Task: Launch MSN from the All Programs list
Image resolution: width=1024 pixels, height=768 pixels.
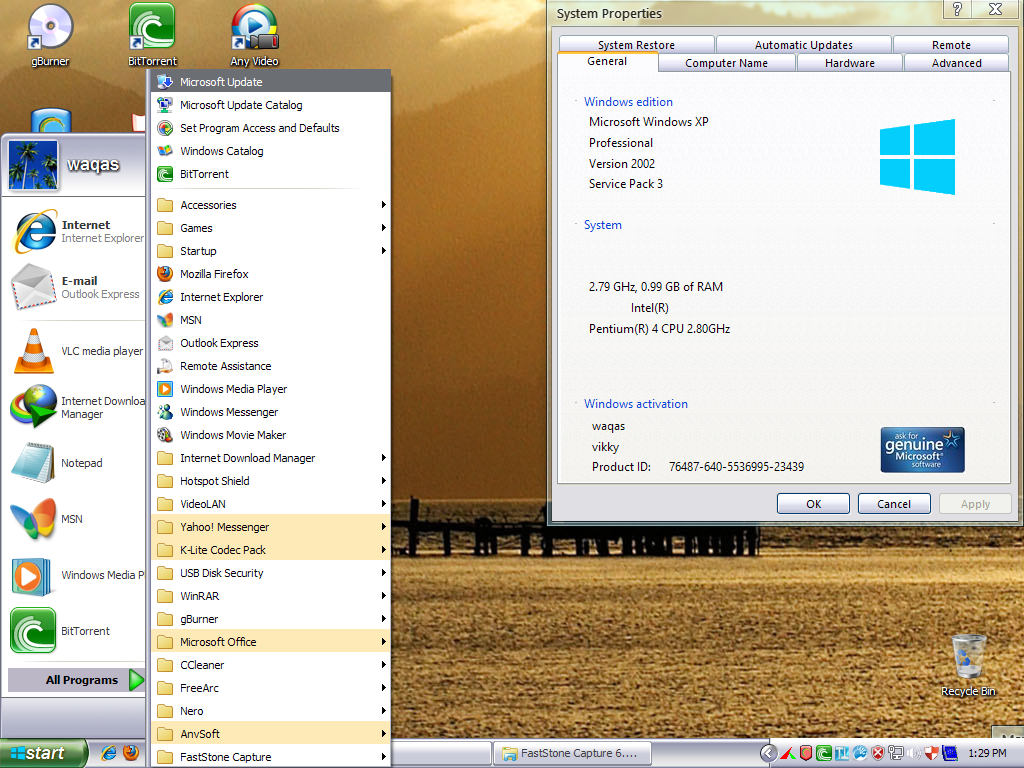Action: [271, 320]
